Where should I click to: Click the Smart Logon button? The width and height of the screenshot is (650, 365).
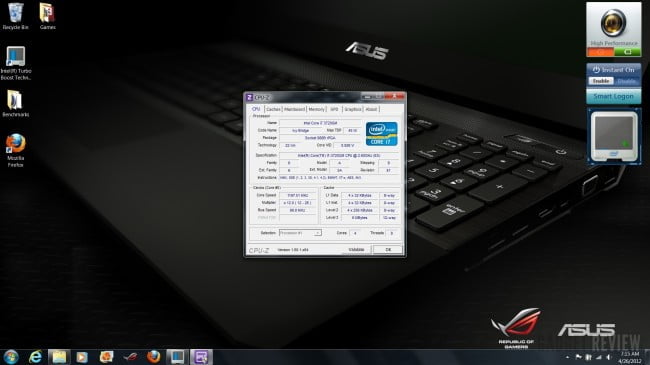click(614, 96)
